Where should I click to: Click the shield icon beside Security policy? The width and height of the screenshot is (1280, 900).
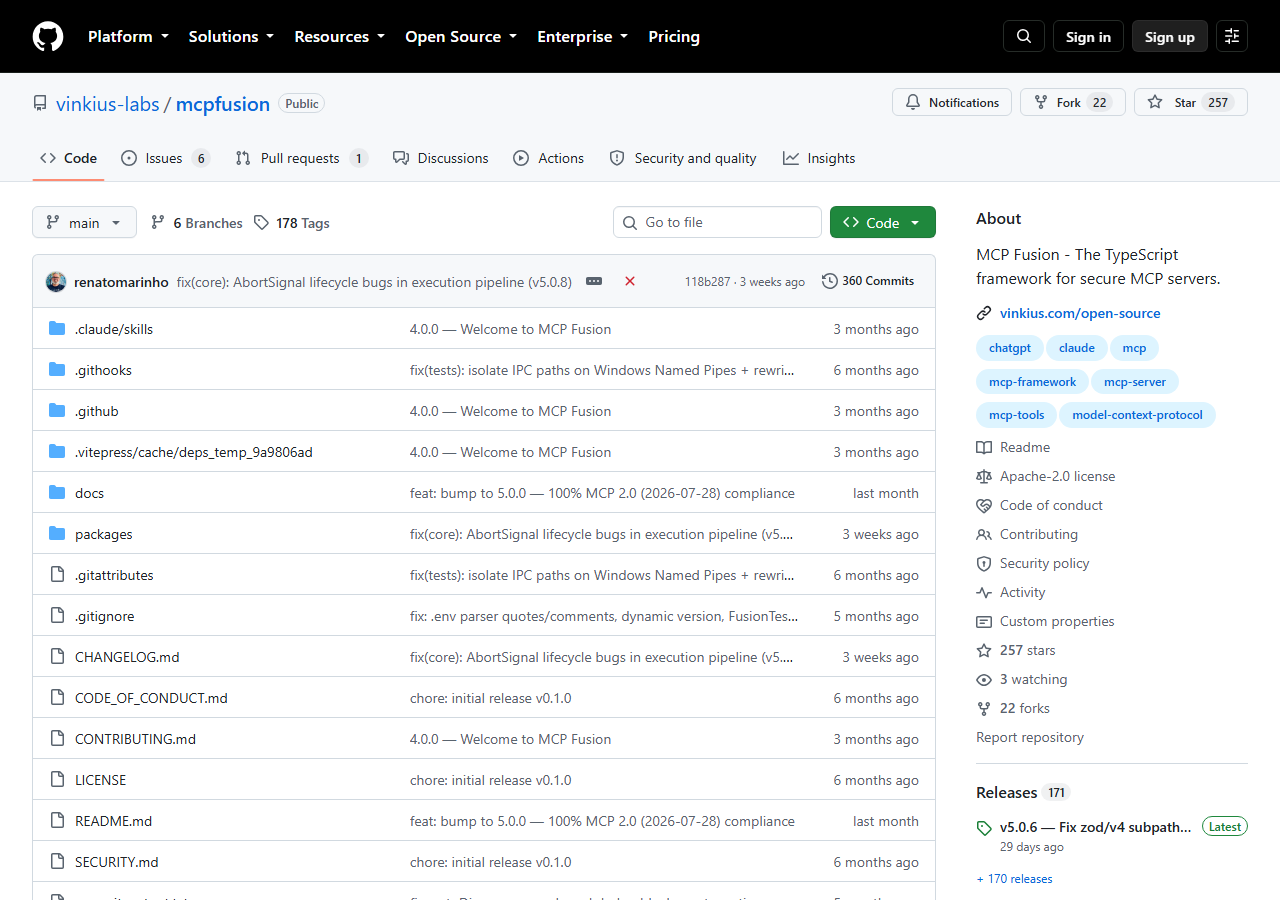pyautogui.click(x=984, y=563)
